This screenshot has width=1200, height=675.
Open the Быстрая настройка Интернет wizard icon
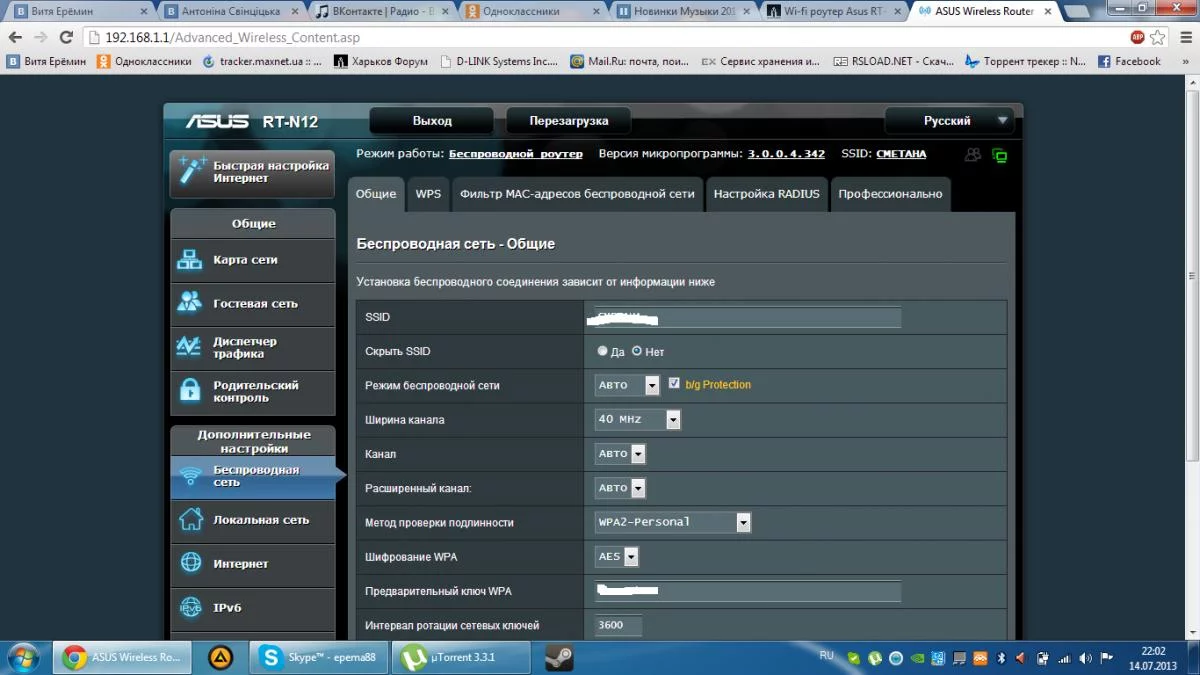190,171
